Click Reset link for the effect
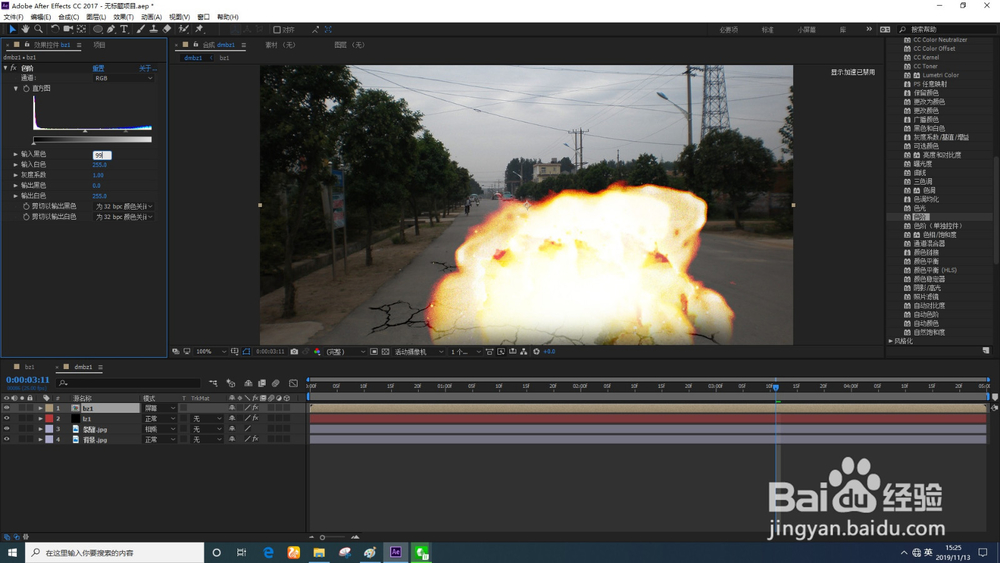This screenshot has height=563, width=1000. pos(98,68)
